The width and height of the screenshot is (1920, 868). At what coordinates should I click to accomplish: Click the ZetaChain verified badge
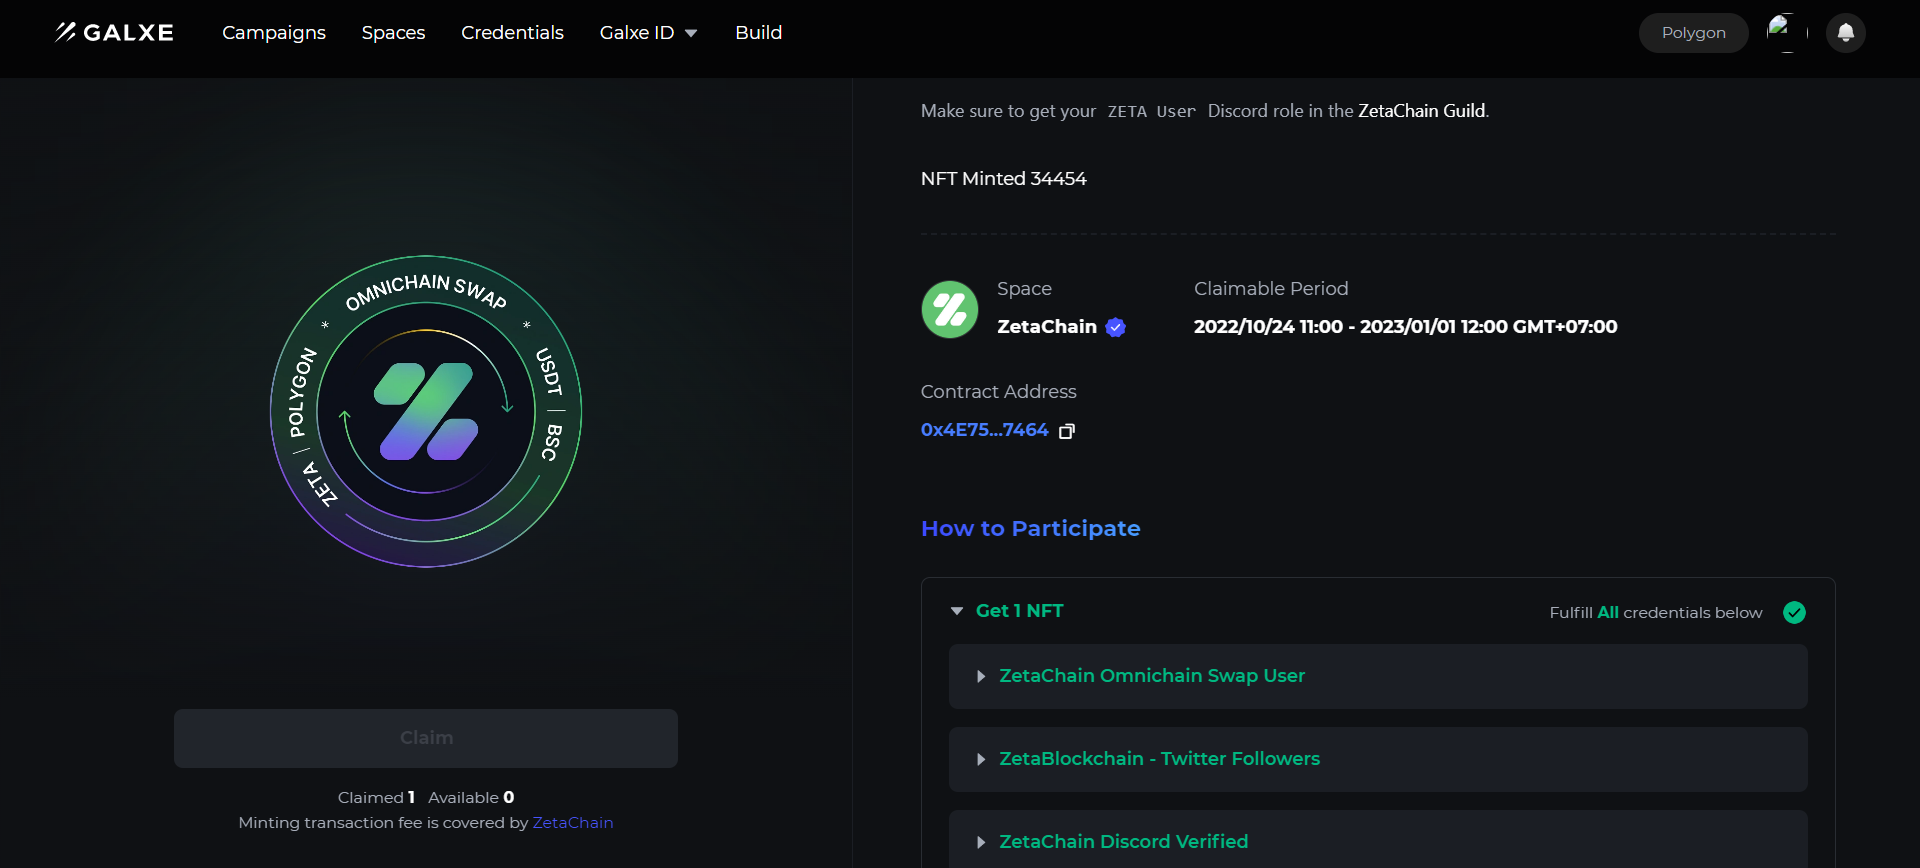[1116, 327]
